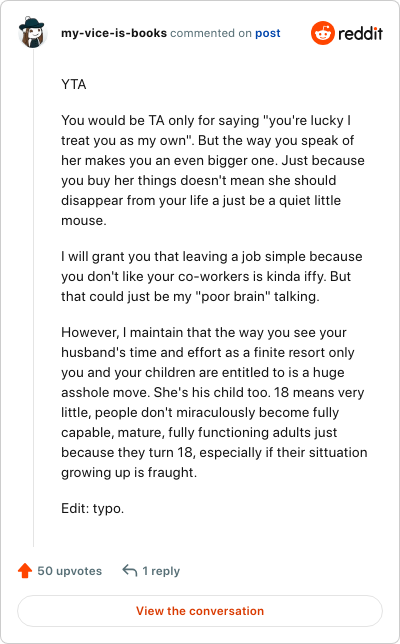Click the quoted phrase "poor brain"
400x644 pixels.
tap(233, 296)
